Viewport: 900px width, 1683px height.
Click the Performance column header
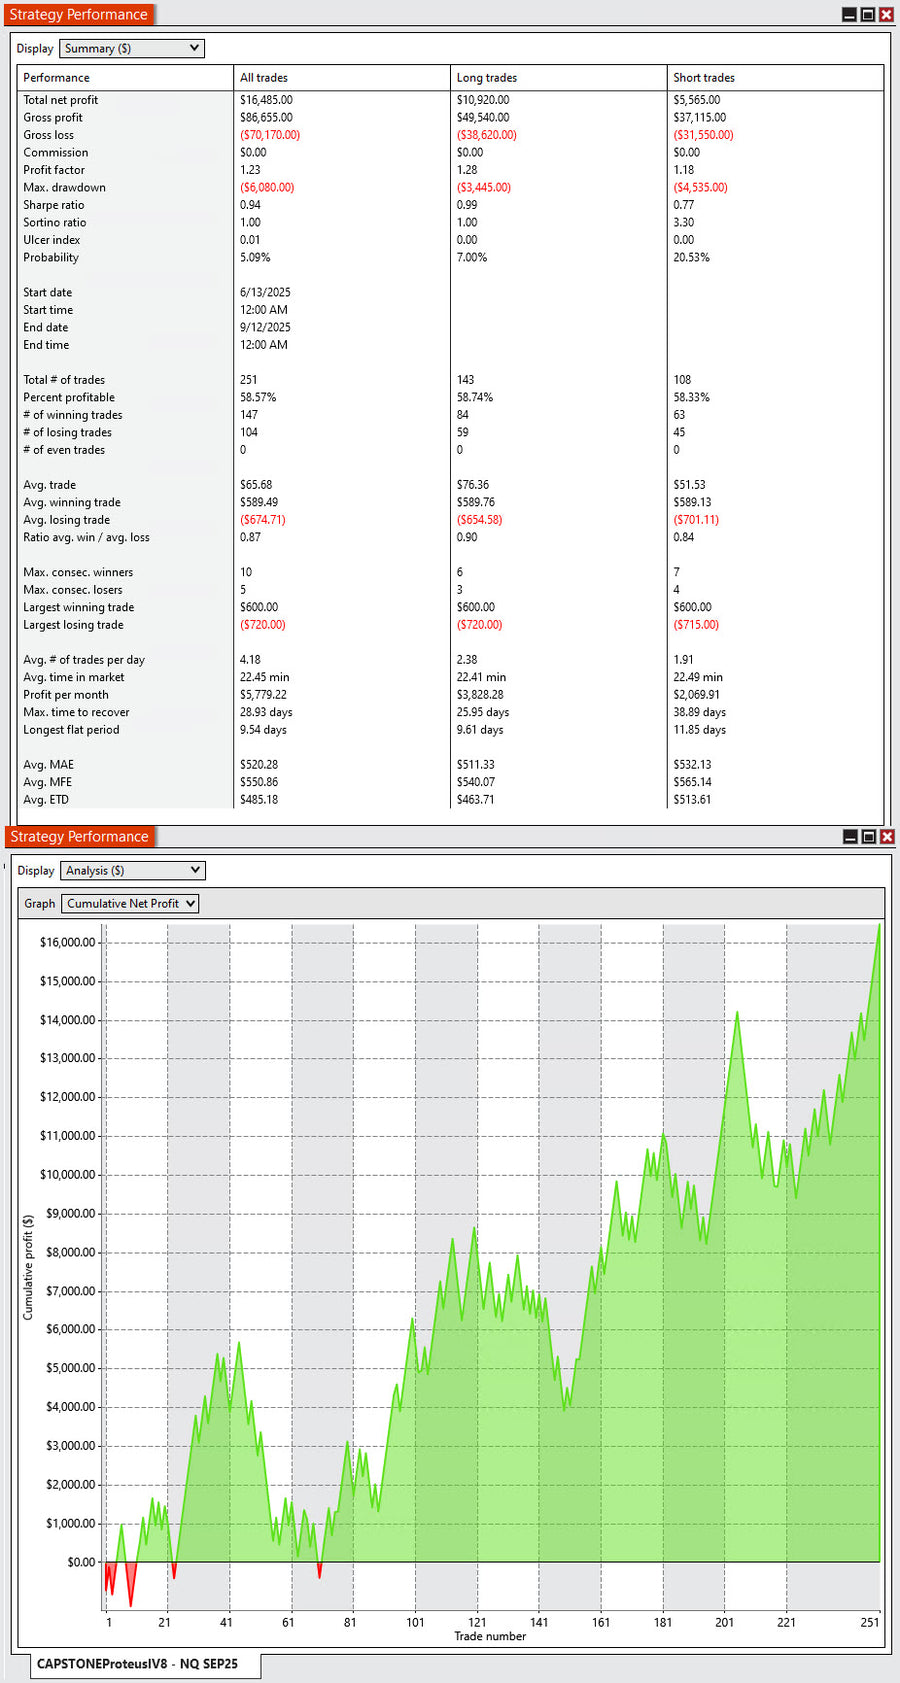[x=56, y=78]
